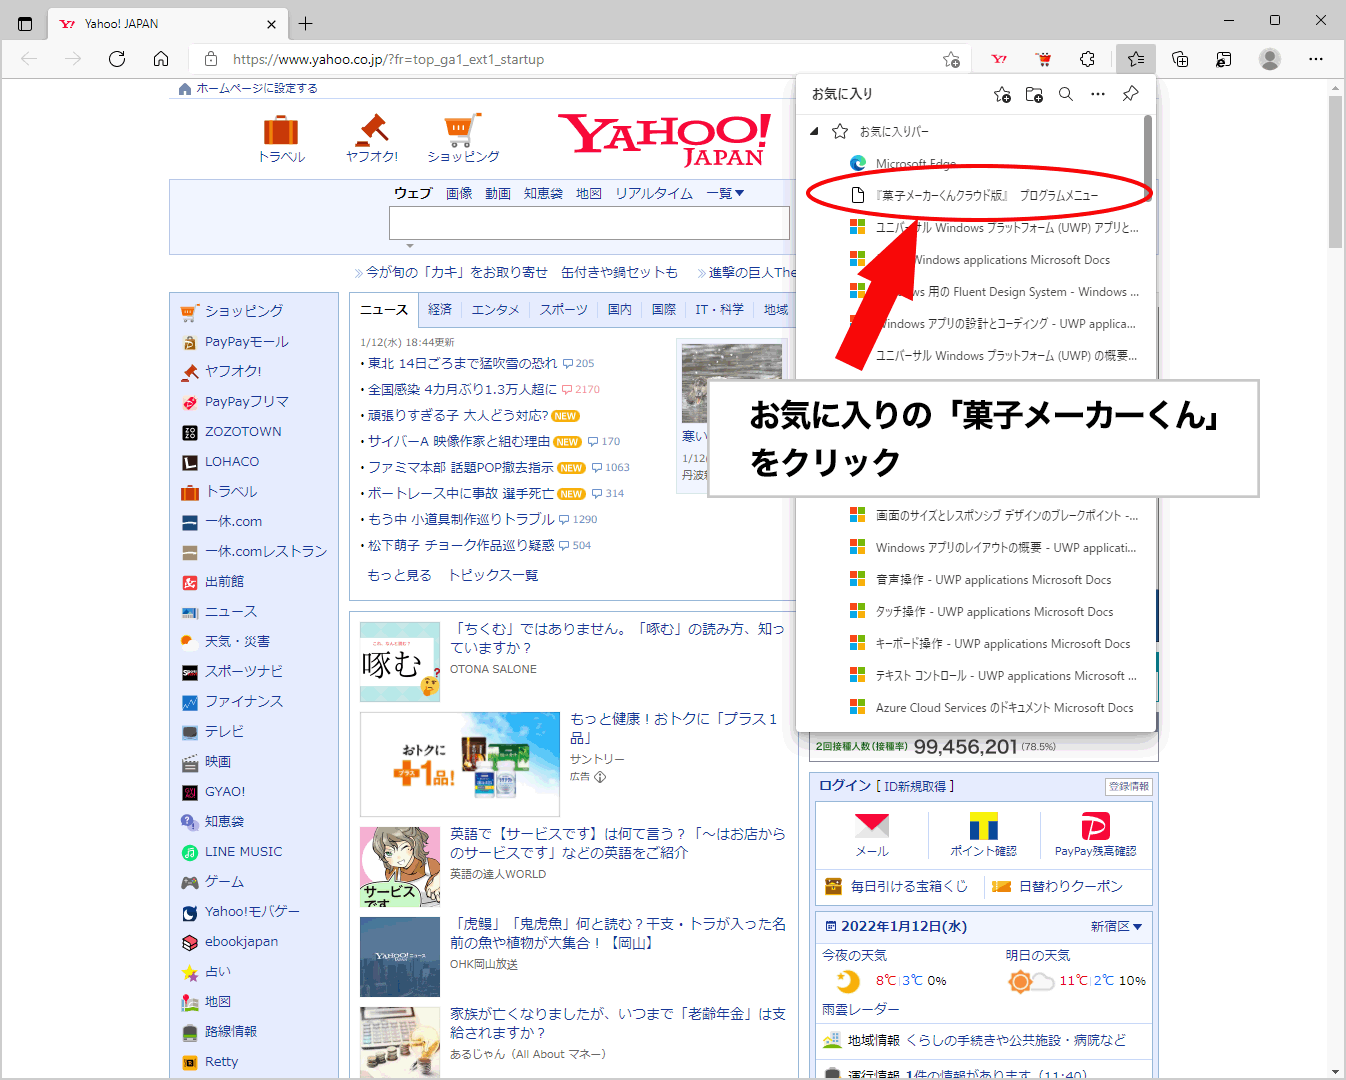This screenshot has height=1080, width=1346.
Task: Open a new browser tab
Action: 306,23
